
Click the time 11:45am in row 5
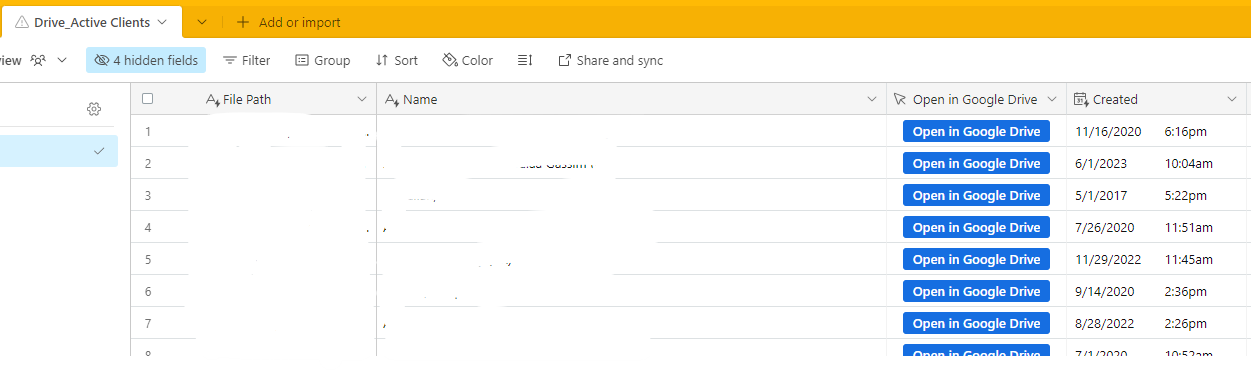click(1189, 259)
